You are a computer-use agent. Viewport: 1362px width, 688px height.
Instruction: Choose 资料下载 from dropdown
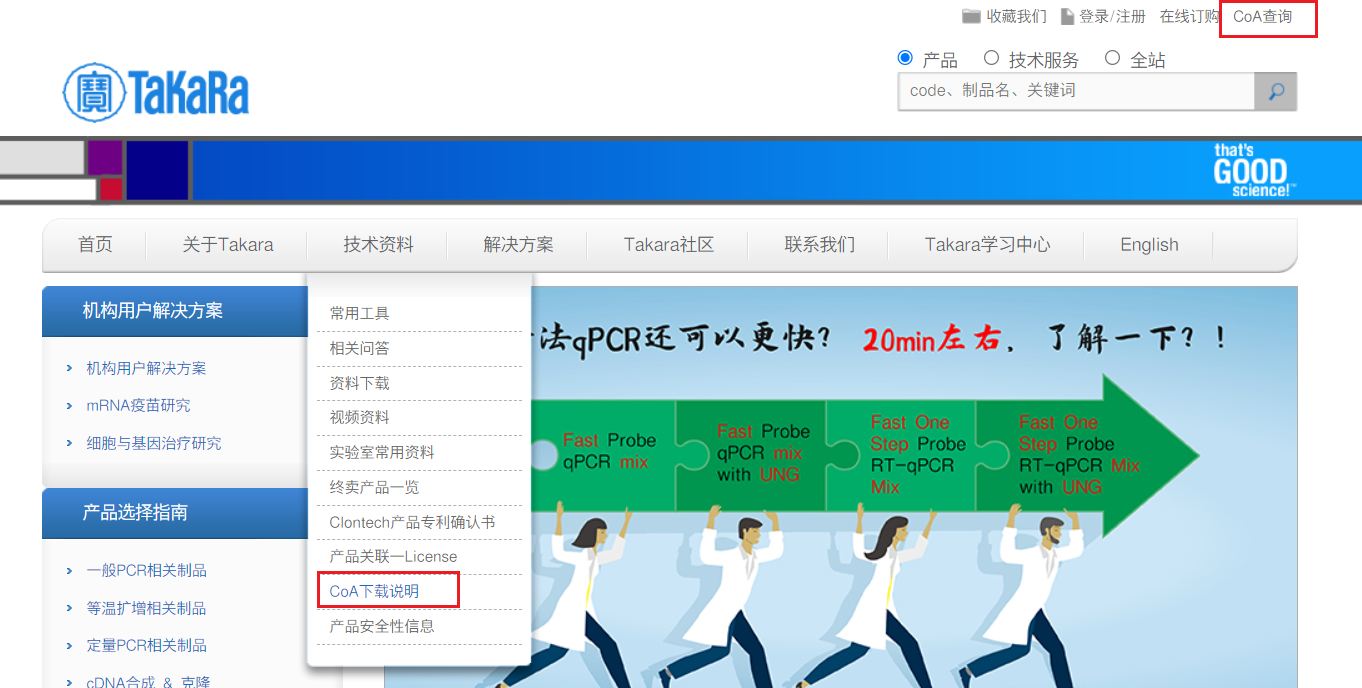(x=360, y=383)
